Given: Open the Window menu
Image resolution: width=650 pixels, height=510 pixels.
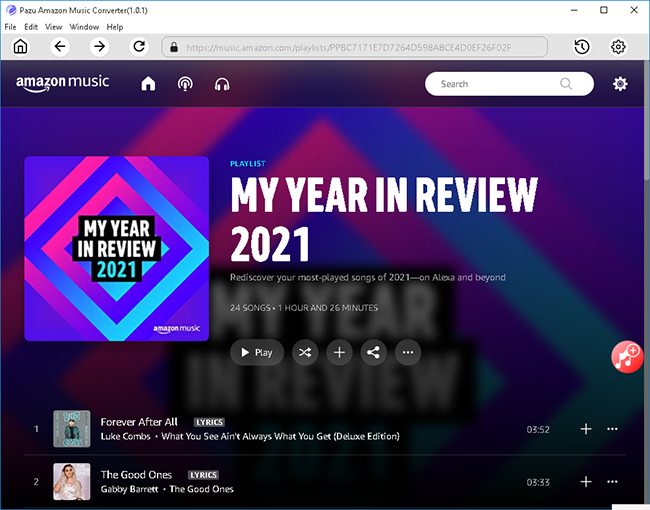Looking at the screenshot, I should coord(84,27).
